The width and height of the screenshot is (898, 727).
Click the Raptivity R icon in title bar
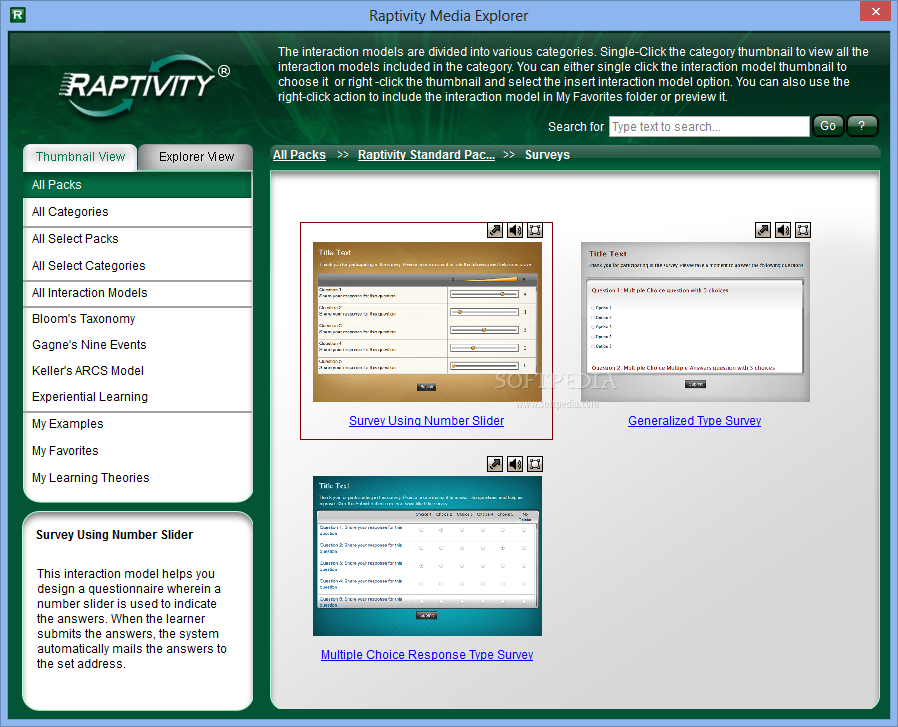coord(18,15)
